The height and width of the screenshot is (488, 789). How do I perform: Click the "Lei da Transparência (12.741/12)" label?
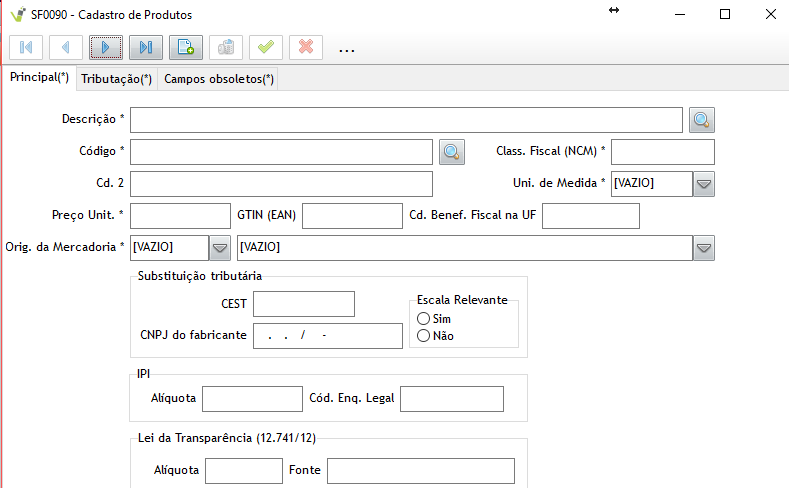[x=227, y=438]
